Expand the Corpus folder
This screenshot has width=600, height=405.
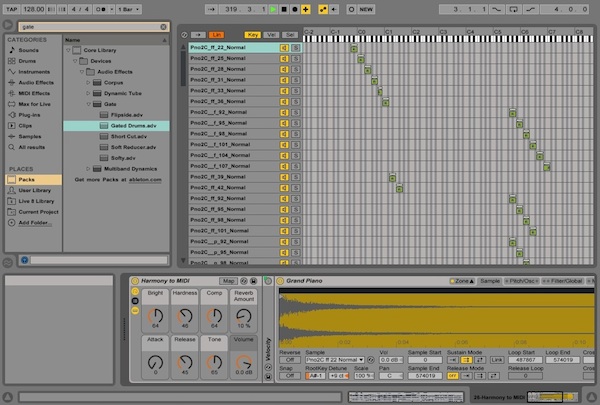click(x=88, y=82)
